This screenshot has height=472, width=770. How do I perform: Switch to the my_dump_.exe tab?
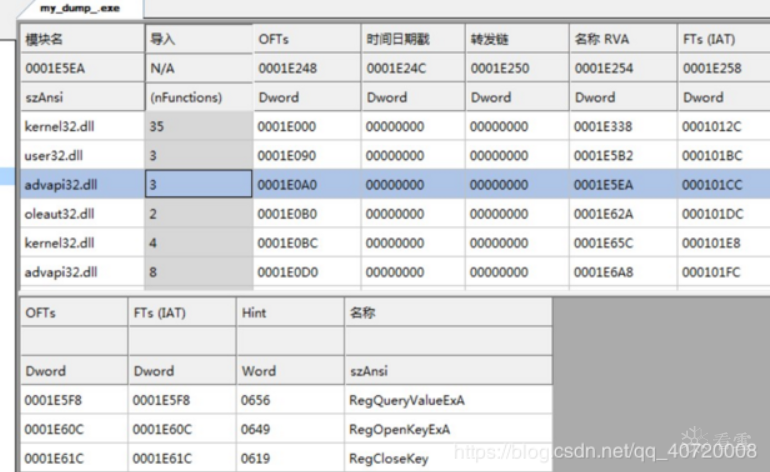(x=80, y=8)
